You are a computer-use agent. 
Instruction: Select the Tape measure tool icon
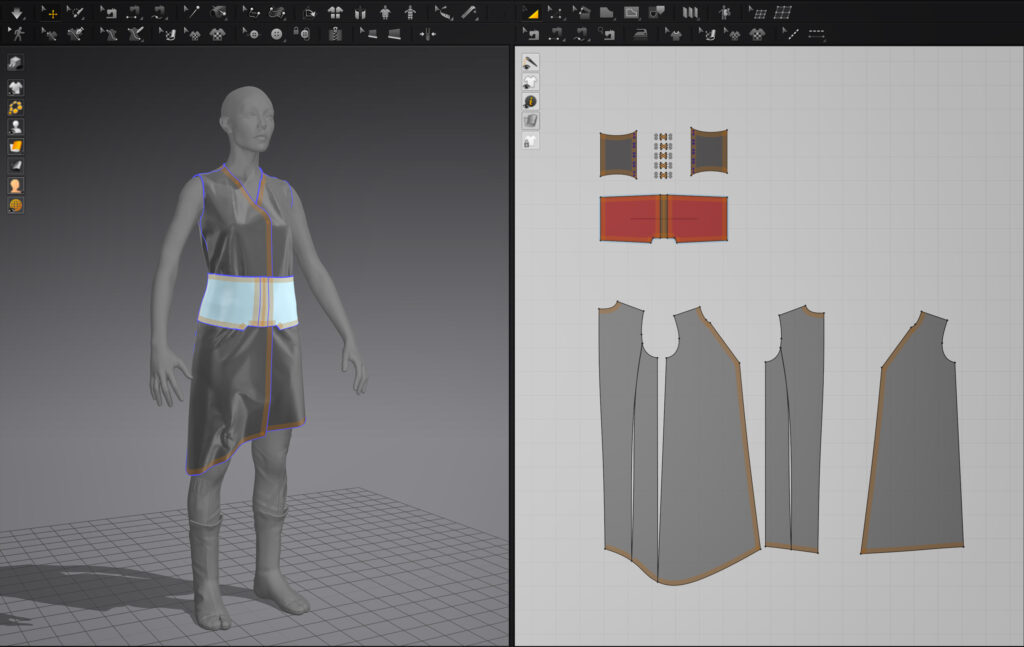coord(469,13)
